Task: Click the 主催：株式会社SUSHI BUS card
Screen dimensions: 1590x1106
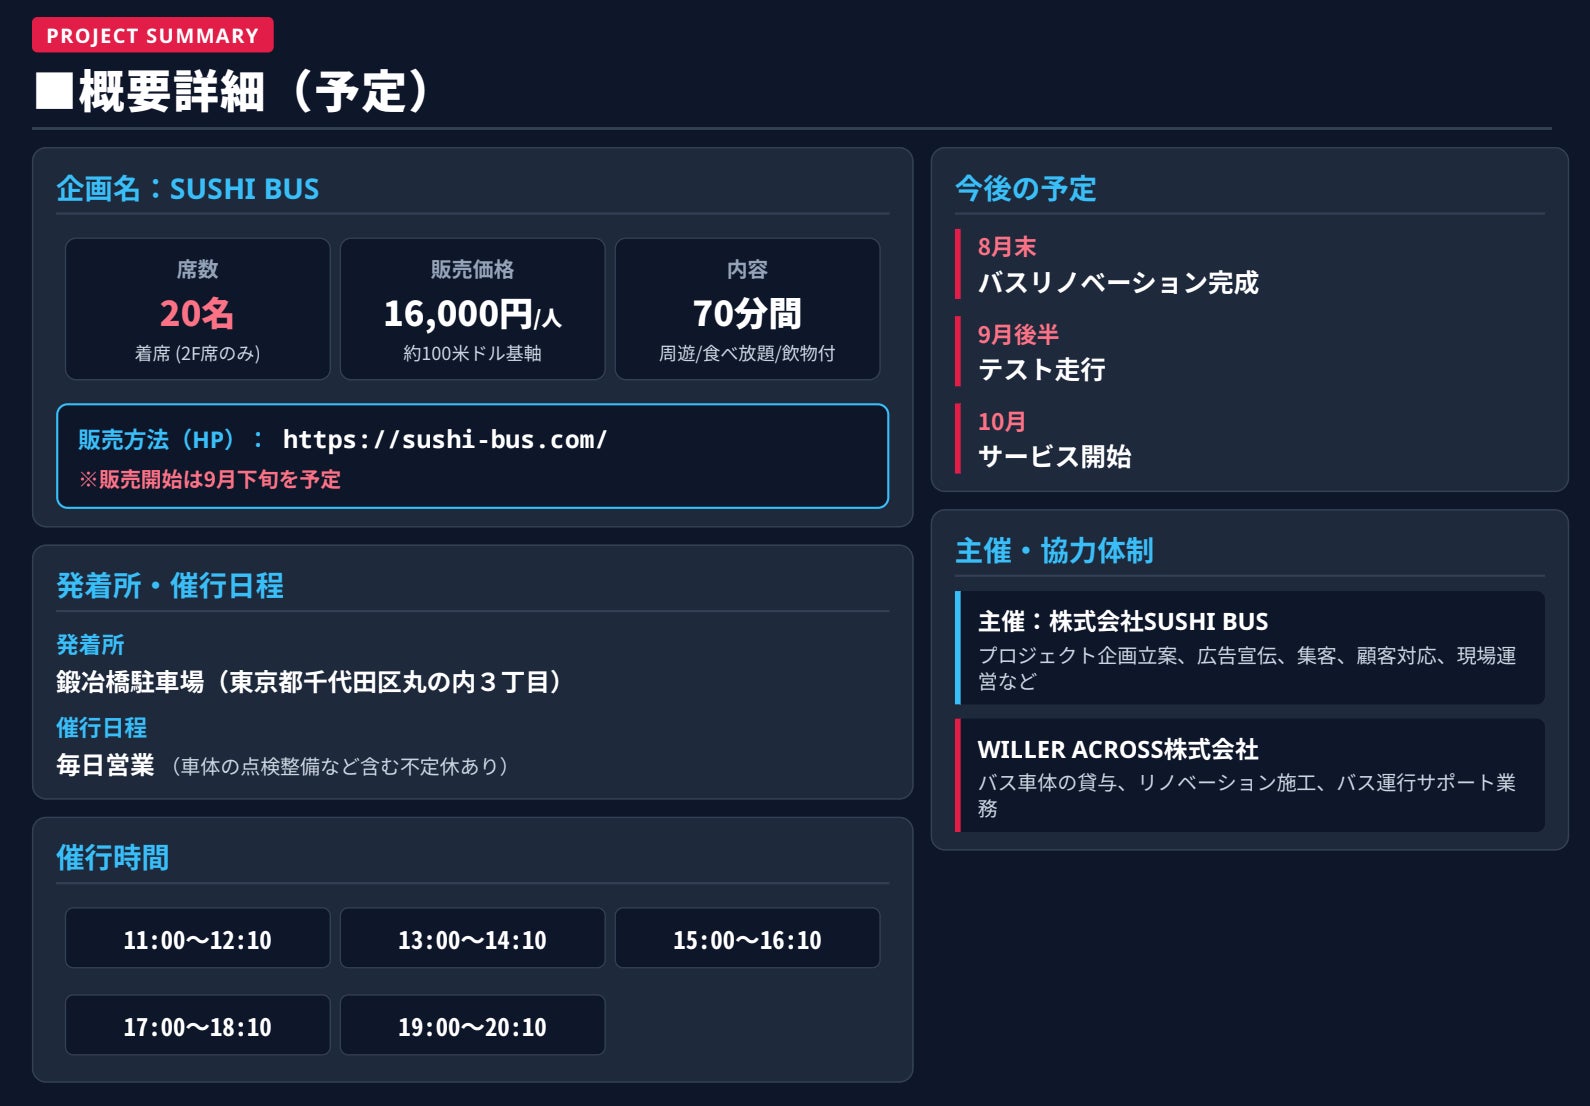Action: 1250,648
